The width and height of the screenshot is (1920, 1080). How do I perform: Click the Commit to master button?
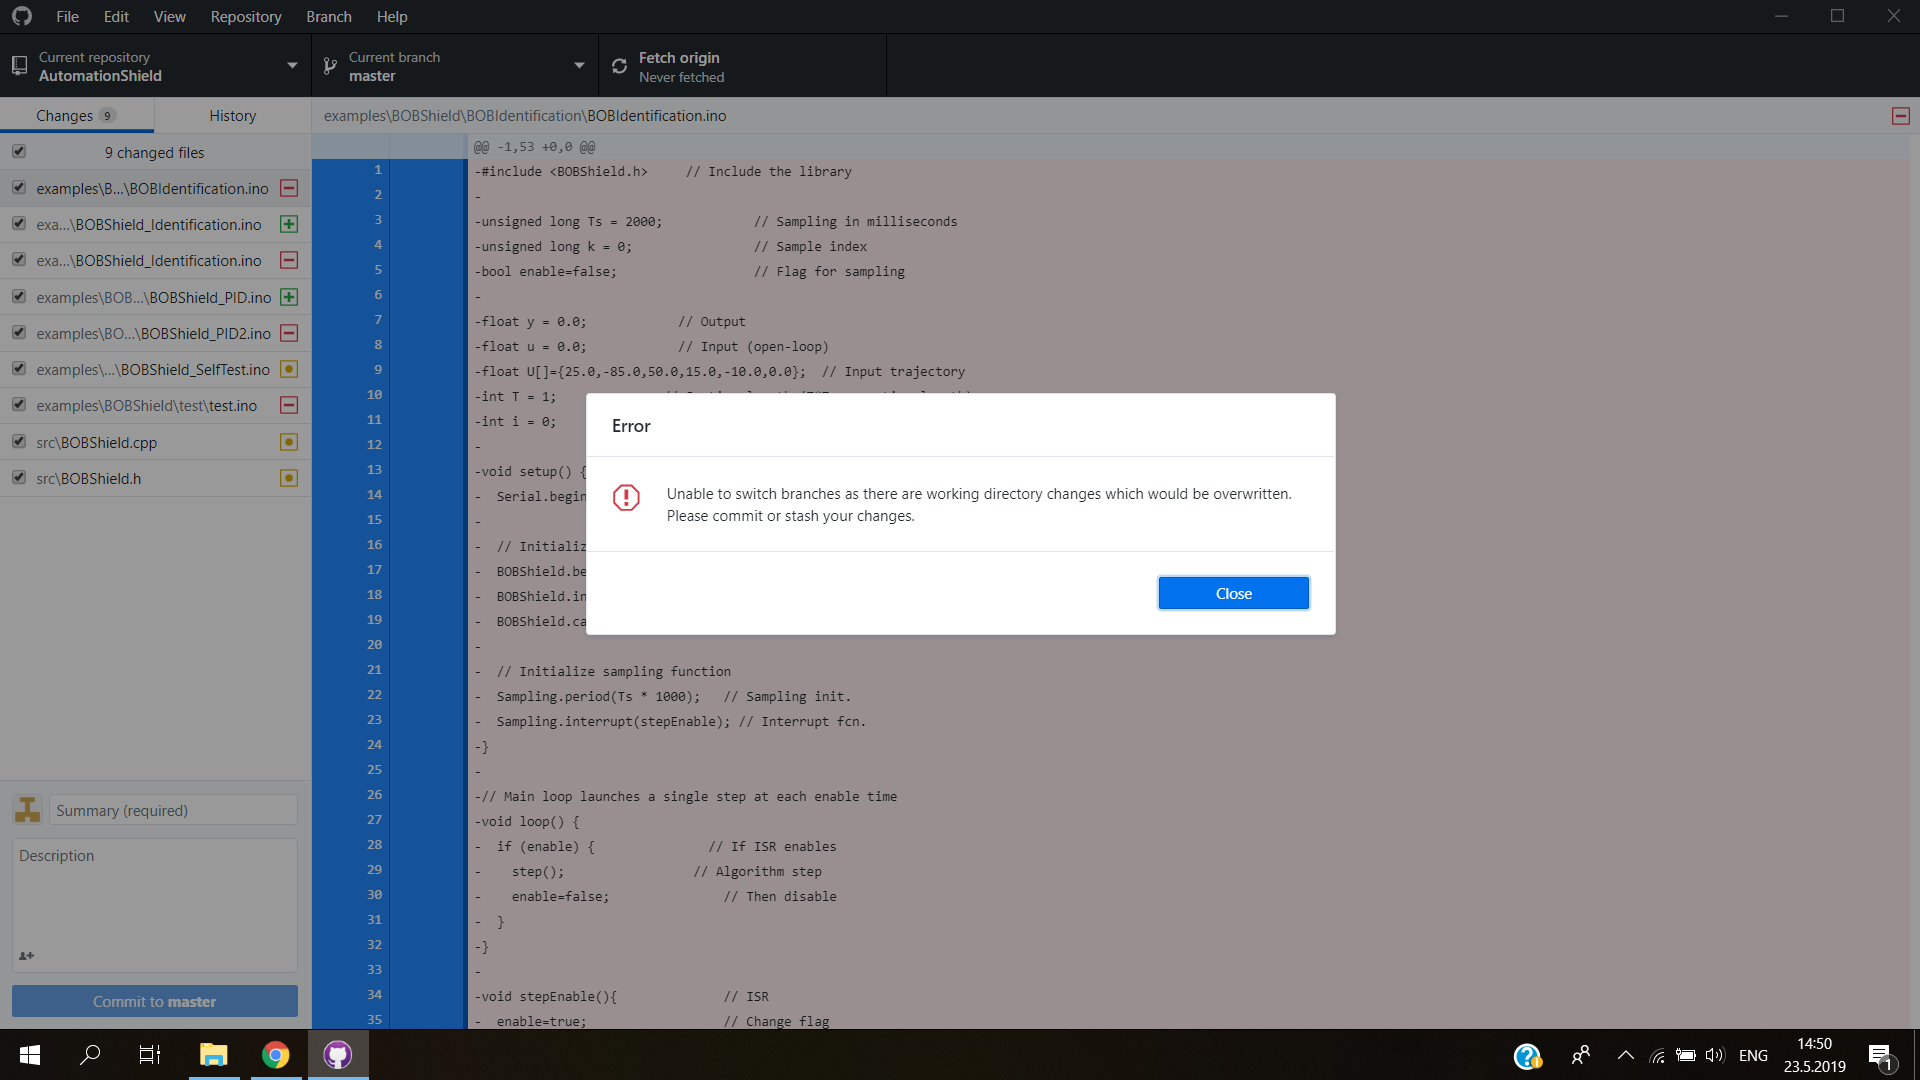pyautogui.click(x=154, y=1000)
